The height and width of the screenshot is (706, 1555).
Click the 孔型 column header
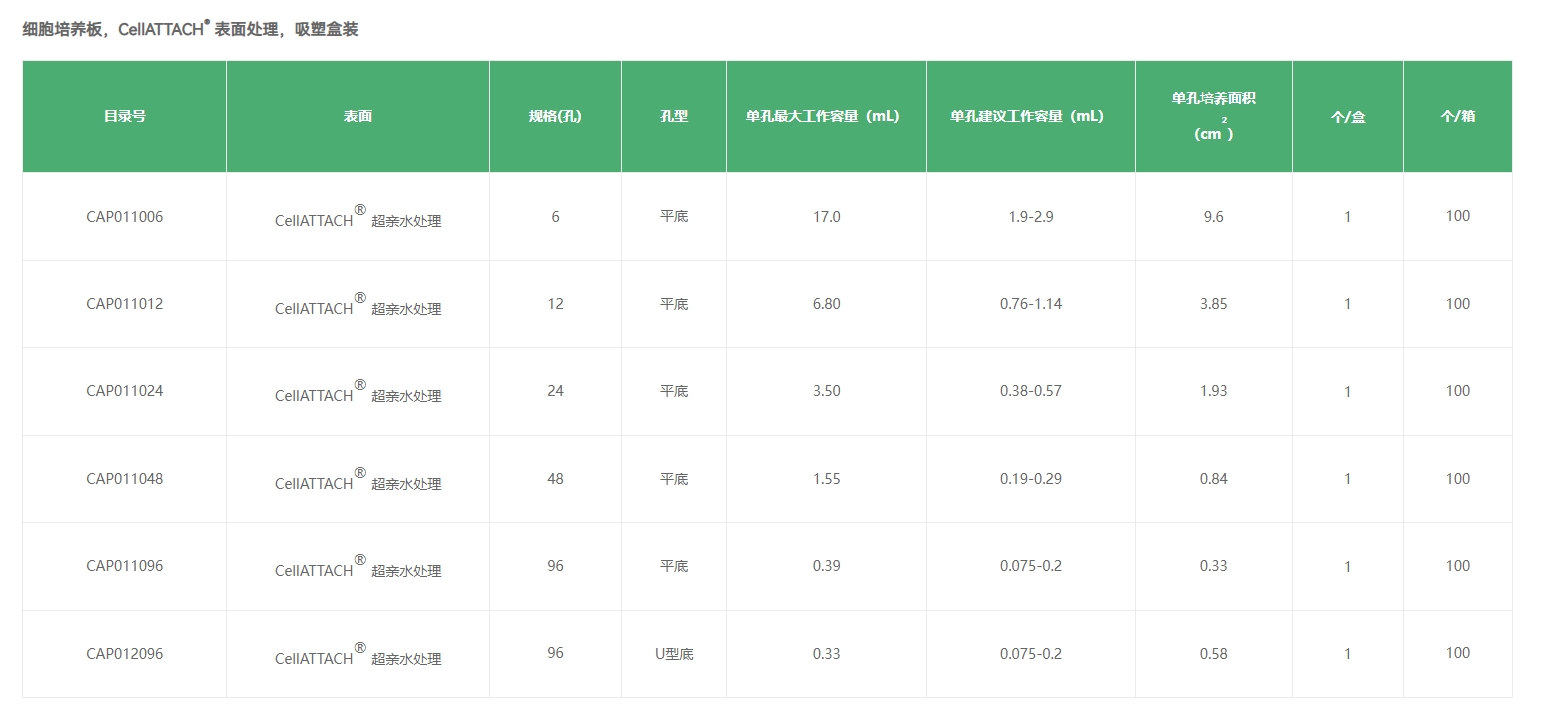[x=674, y=116]
